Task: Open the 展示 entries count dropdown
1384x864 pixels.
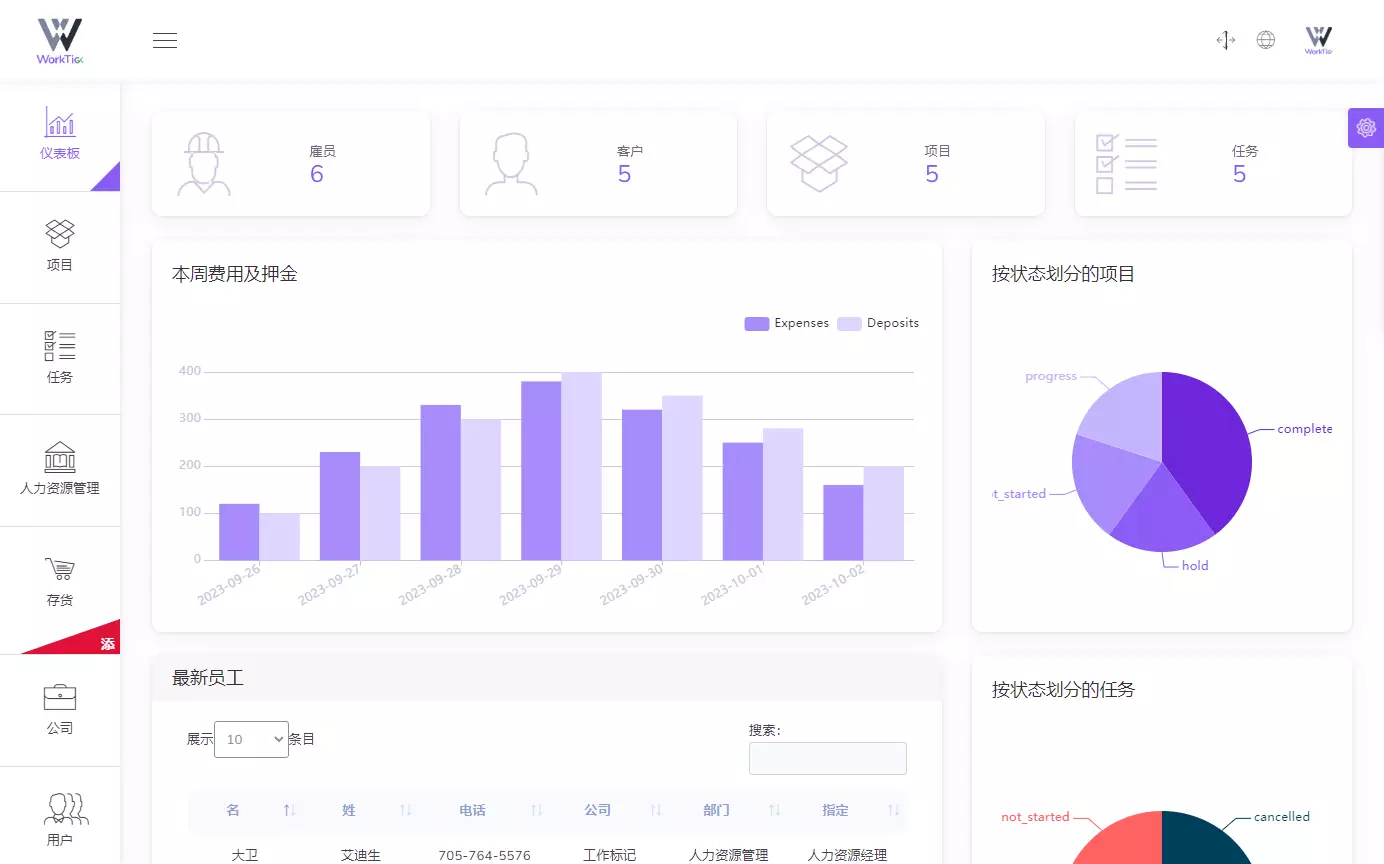Action: [x=251, y=739]
